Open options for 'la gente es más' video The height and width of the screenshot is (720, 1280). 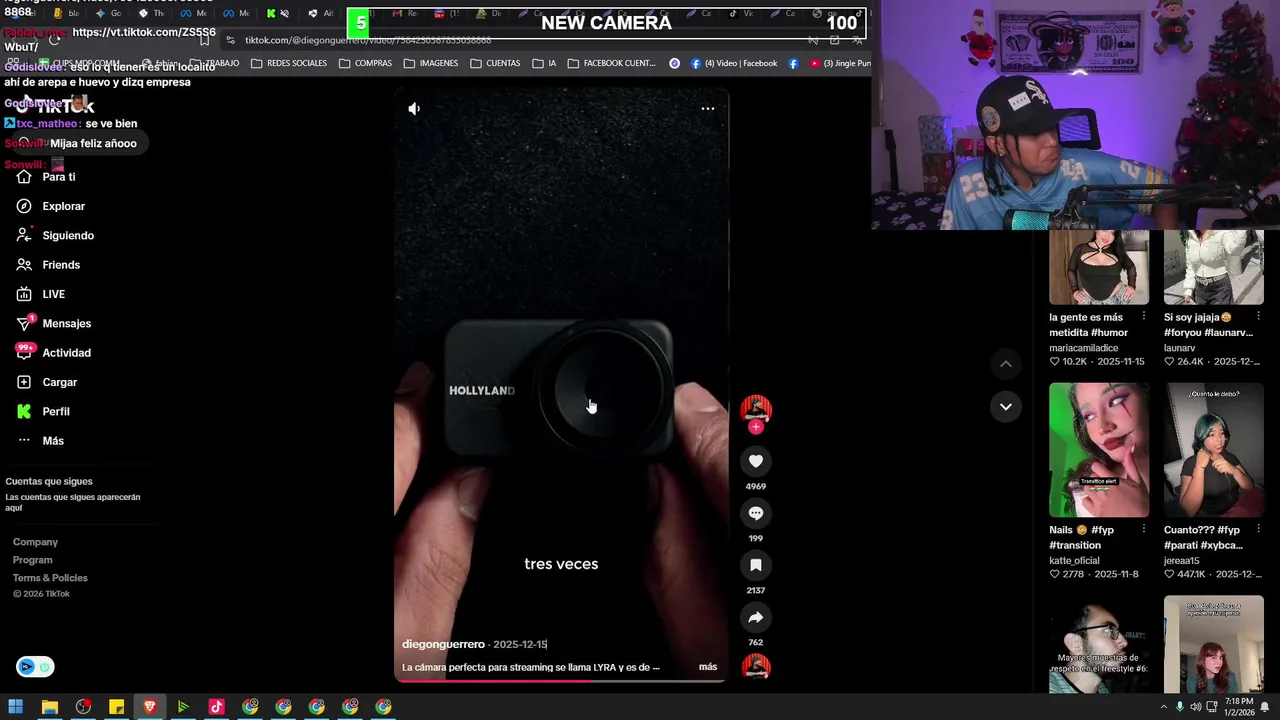tap(1143, 317)
